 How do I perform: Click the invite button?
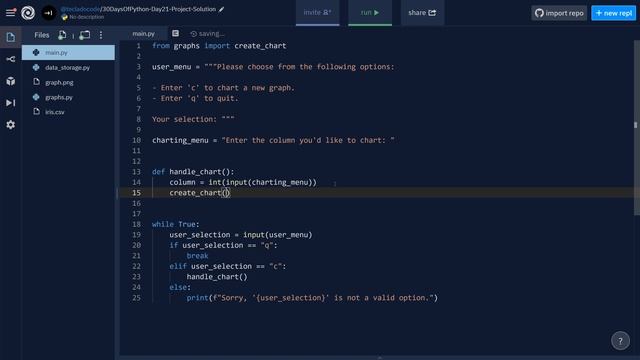tap(318, 12)
